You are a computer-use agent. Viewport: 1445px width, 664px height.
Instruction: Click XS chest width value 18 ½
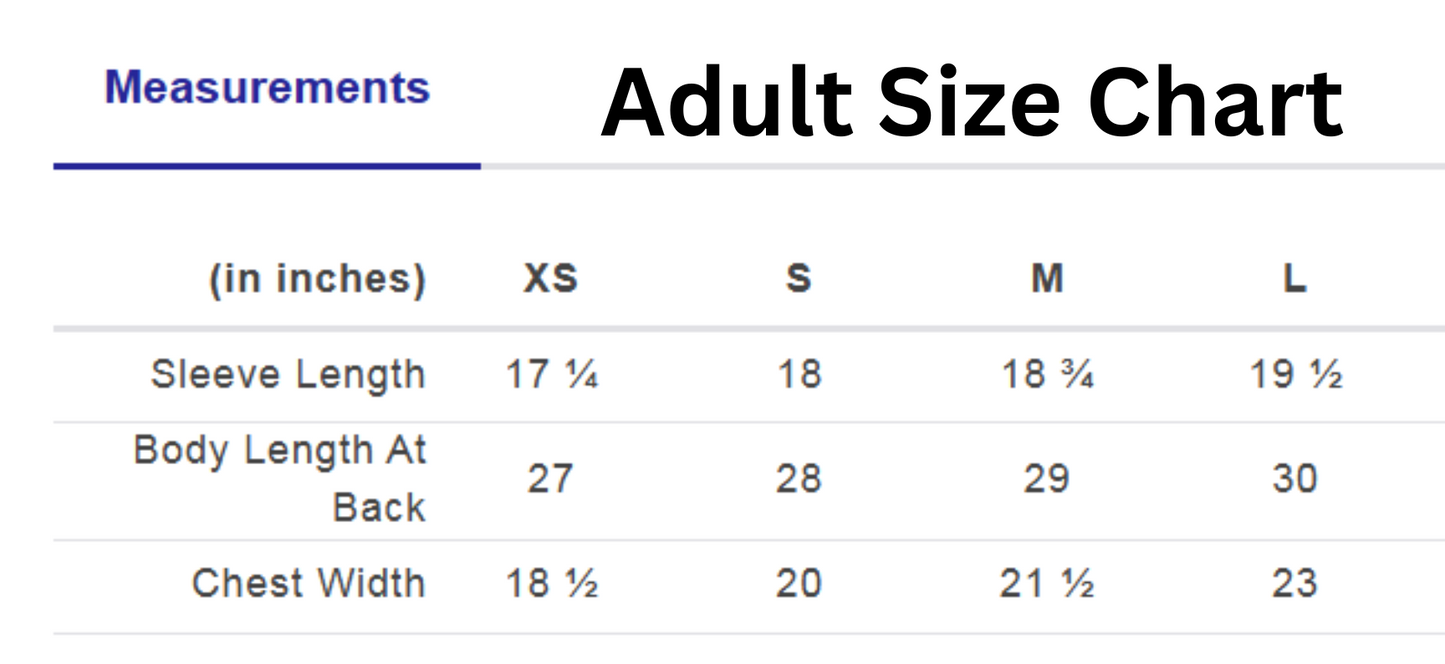click(551, 583)
